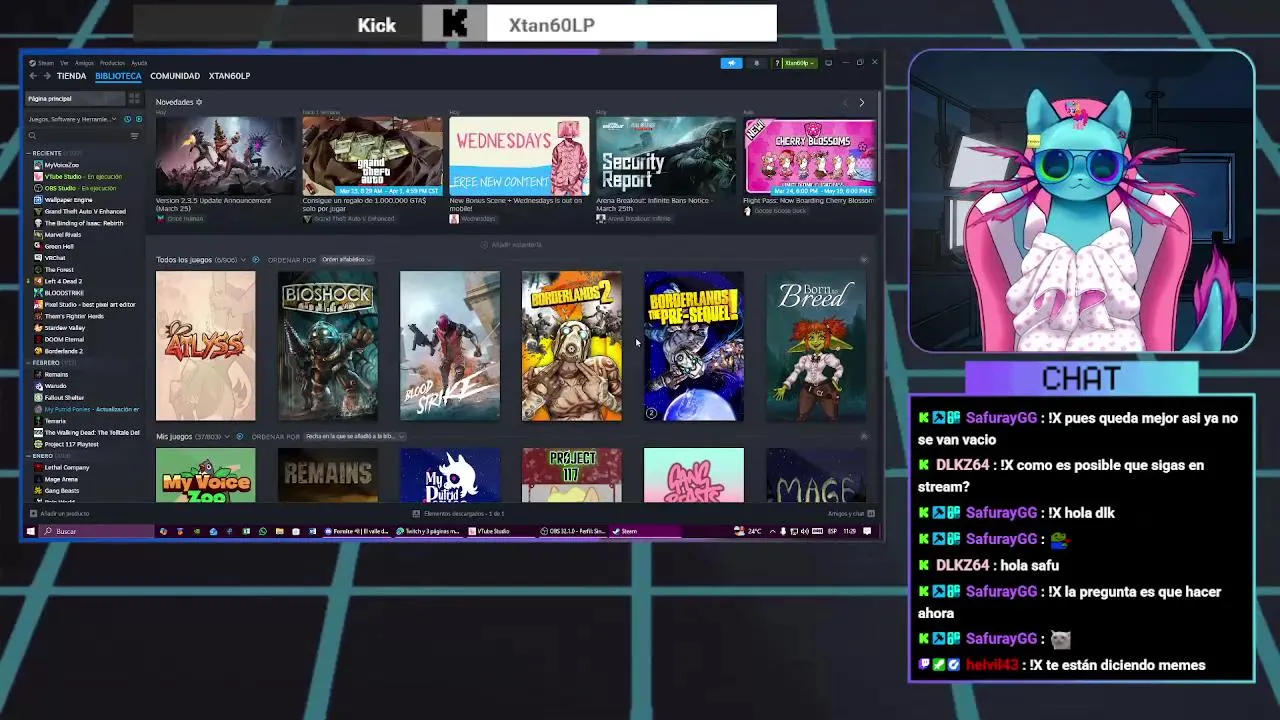Image resolution: width=1280 pixels, height=720 pixels.
Task: Switch to the COMUNIDAD tab
Action: (175, 76)
